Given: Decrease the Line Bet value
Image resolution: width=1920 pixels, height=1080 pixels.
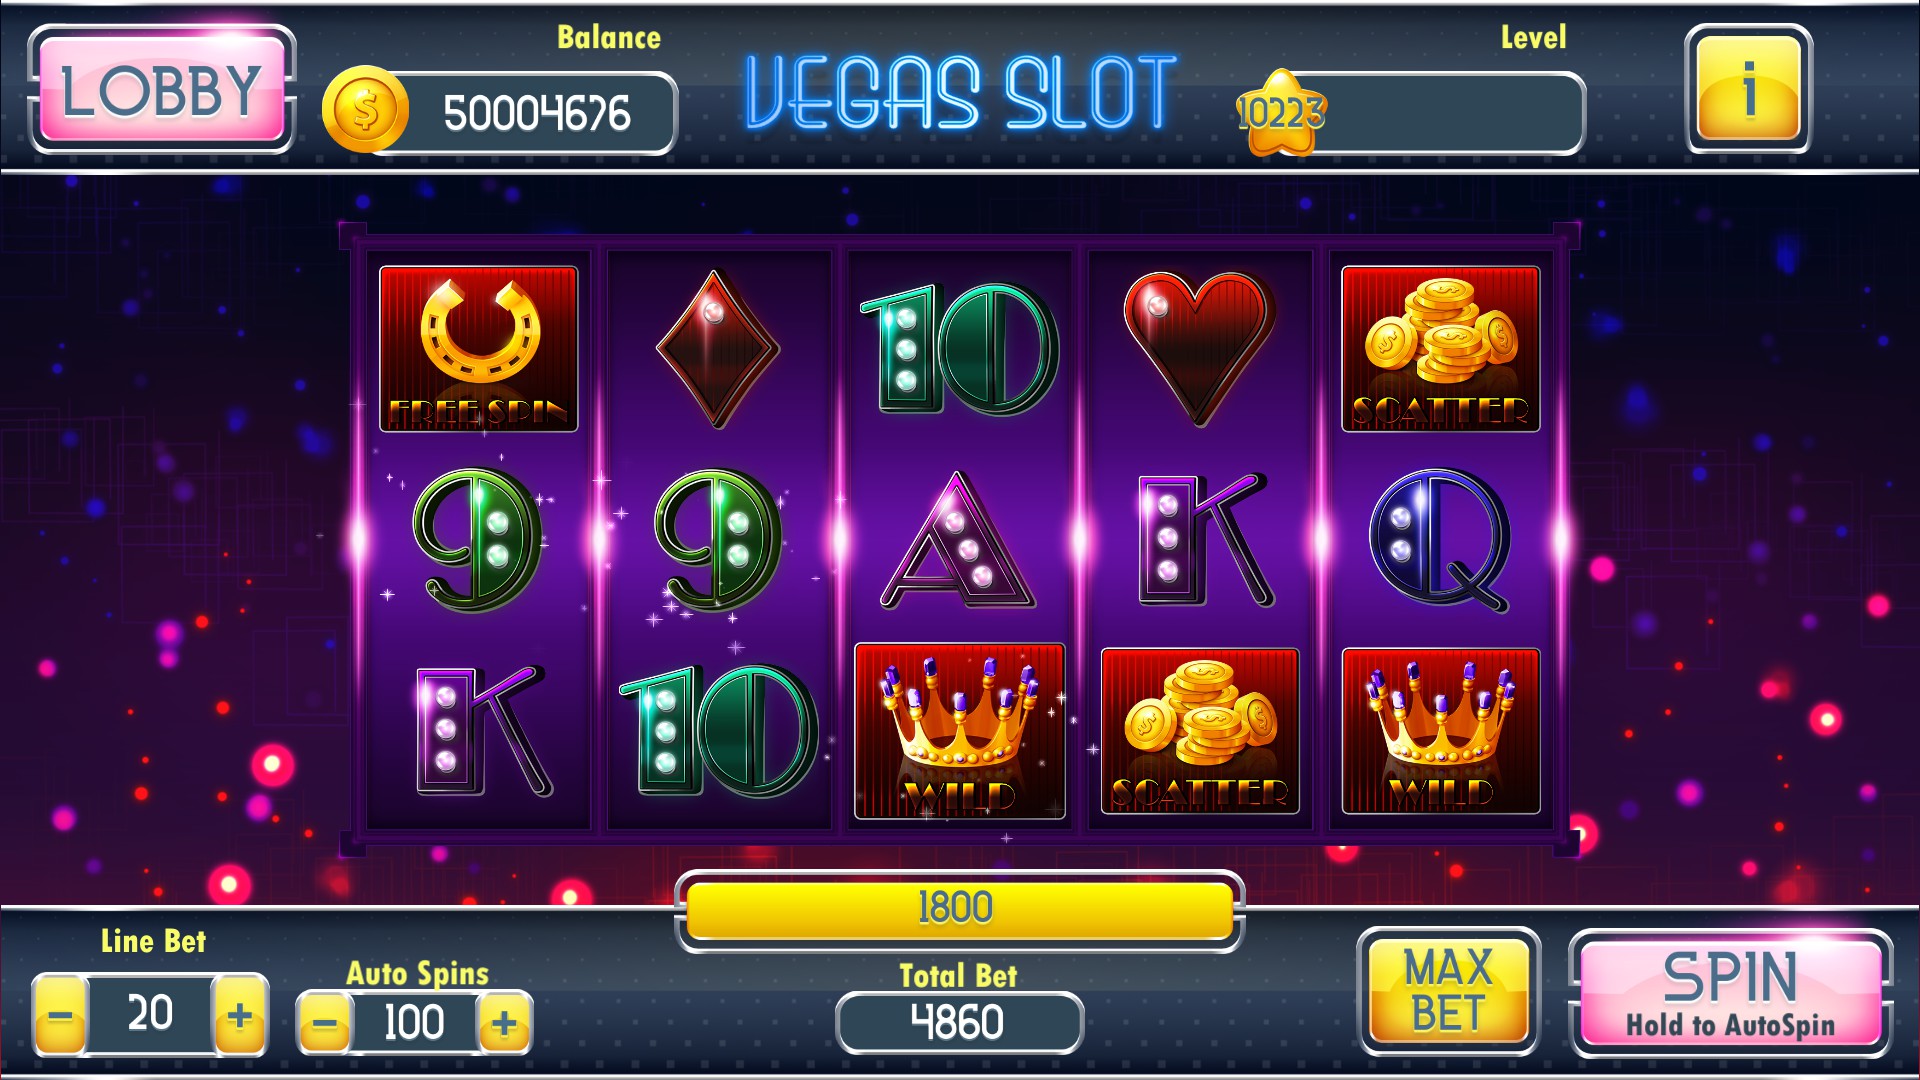Looking at the screenshot, I should coord(60,1017).
